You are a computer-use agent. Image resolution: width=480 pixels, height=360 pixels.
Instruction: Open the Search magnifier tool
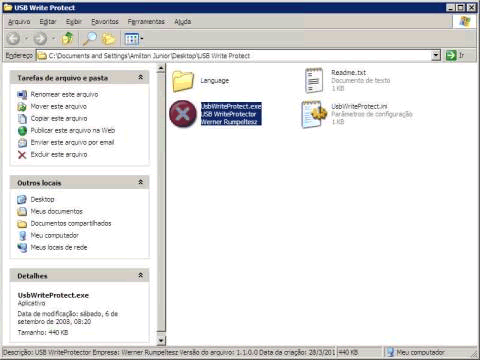[90, 39]
